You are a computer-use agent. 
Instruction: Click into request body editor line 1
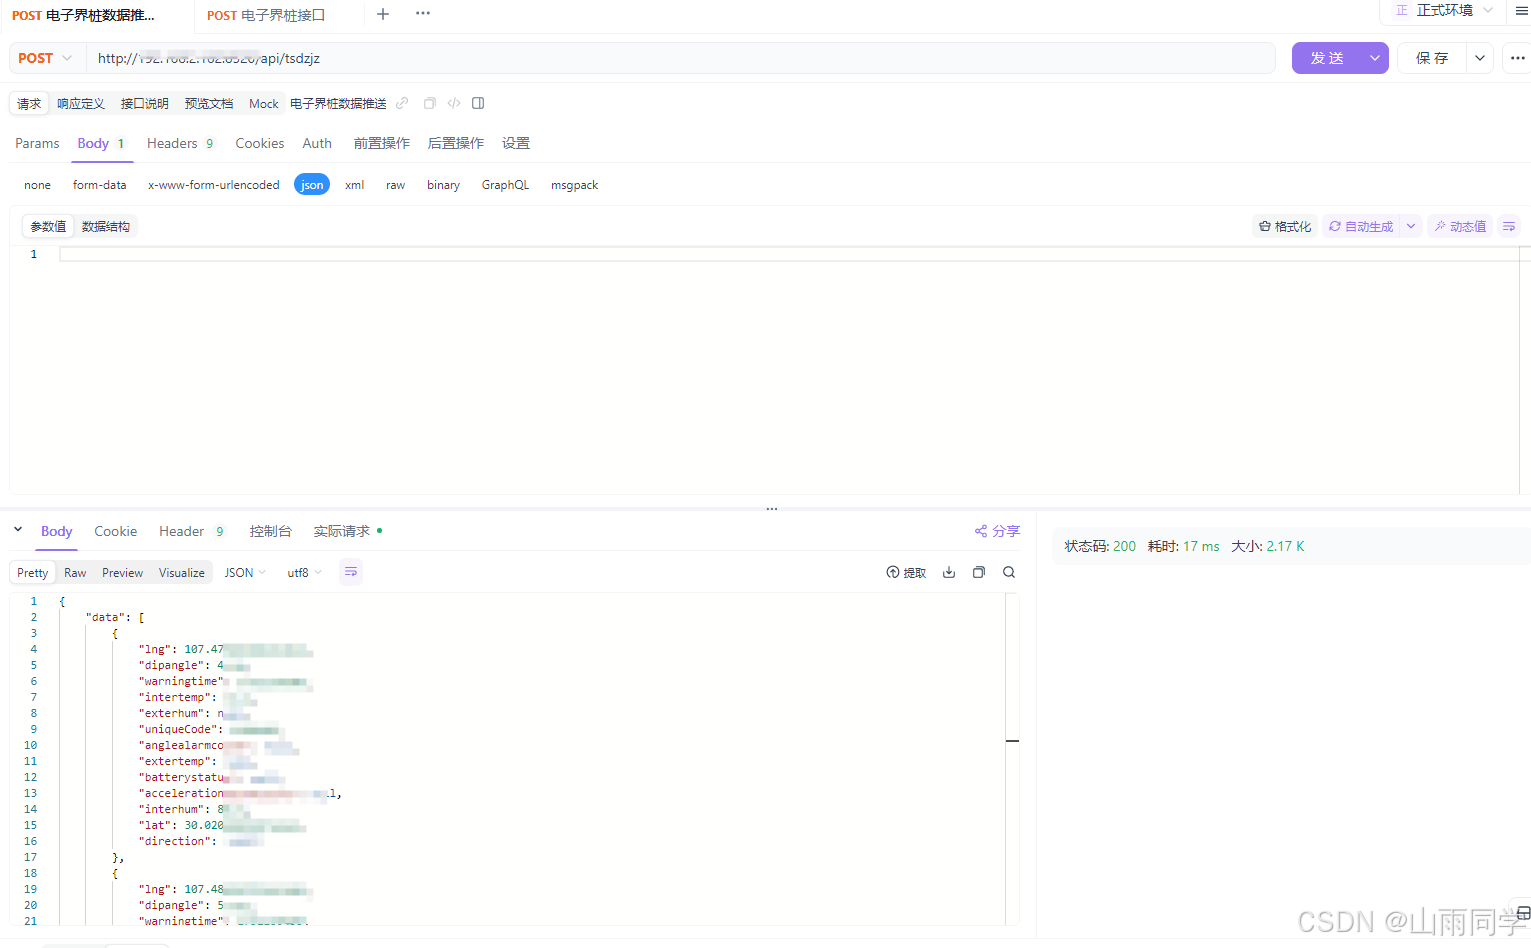point(790,254)
